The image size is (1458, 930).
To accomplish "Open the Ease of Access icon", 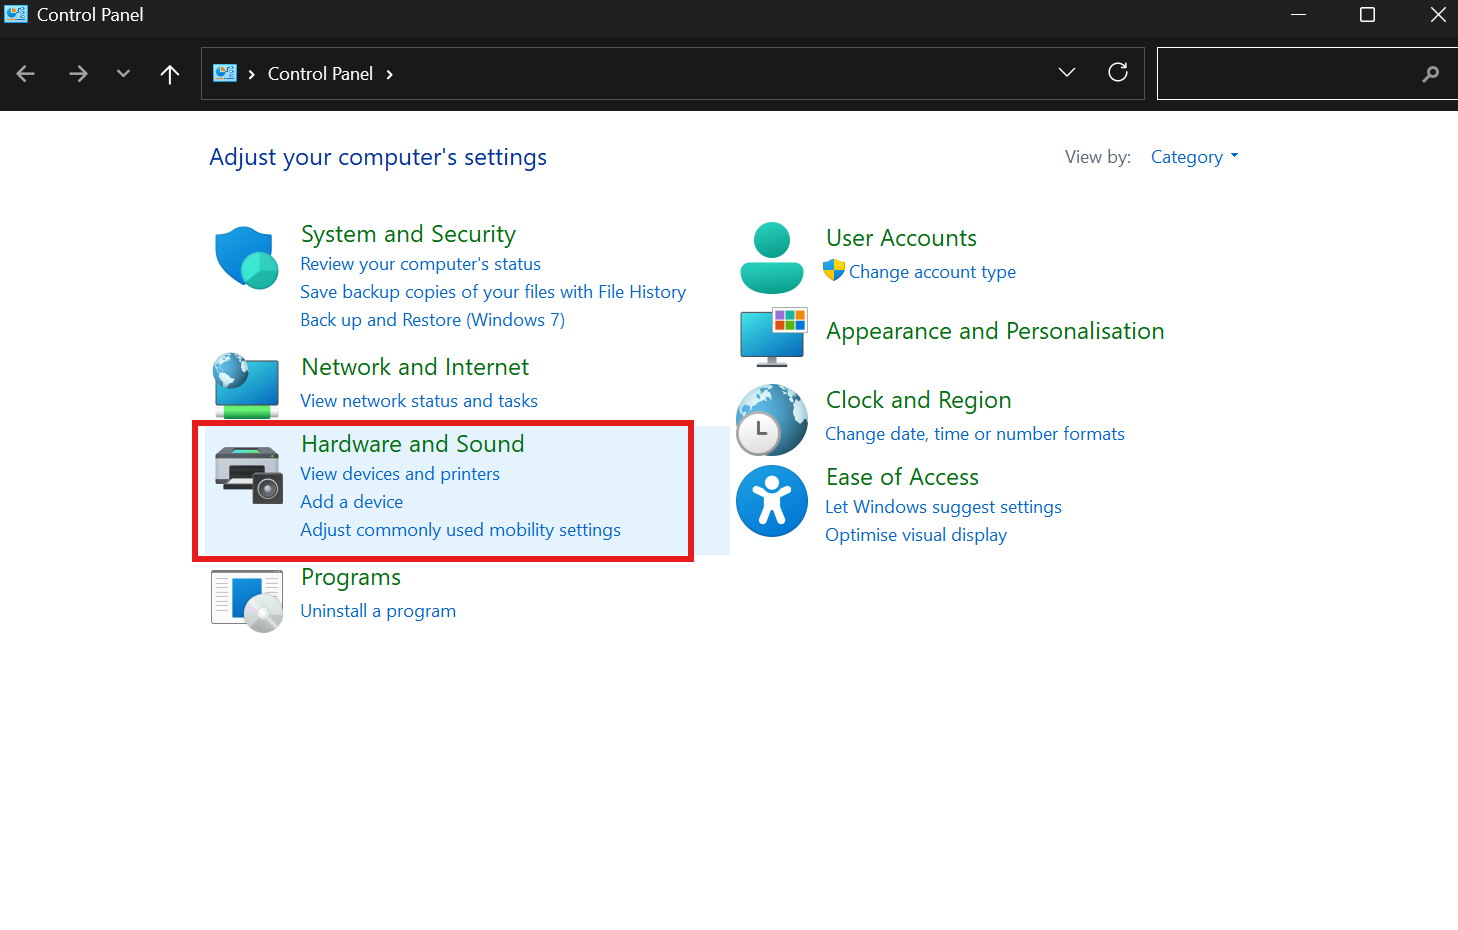I will (x=771, y=501).
